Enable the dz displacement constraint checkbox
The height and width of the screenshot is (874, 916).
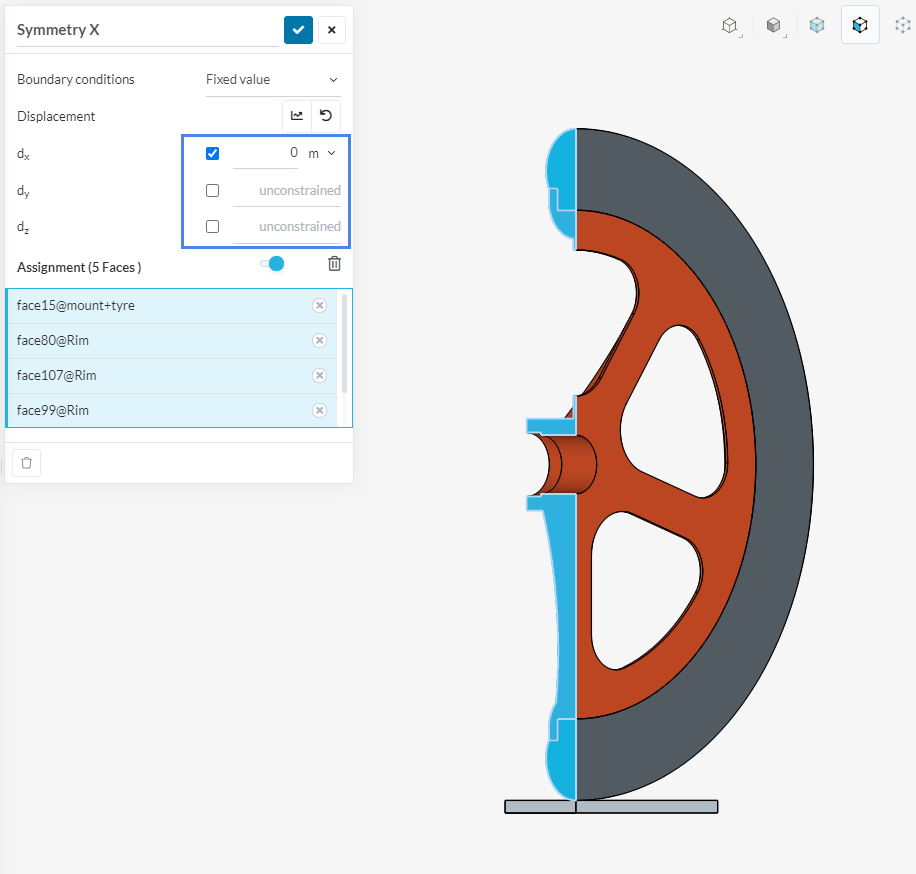212,226
